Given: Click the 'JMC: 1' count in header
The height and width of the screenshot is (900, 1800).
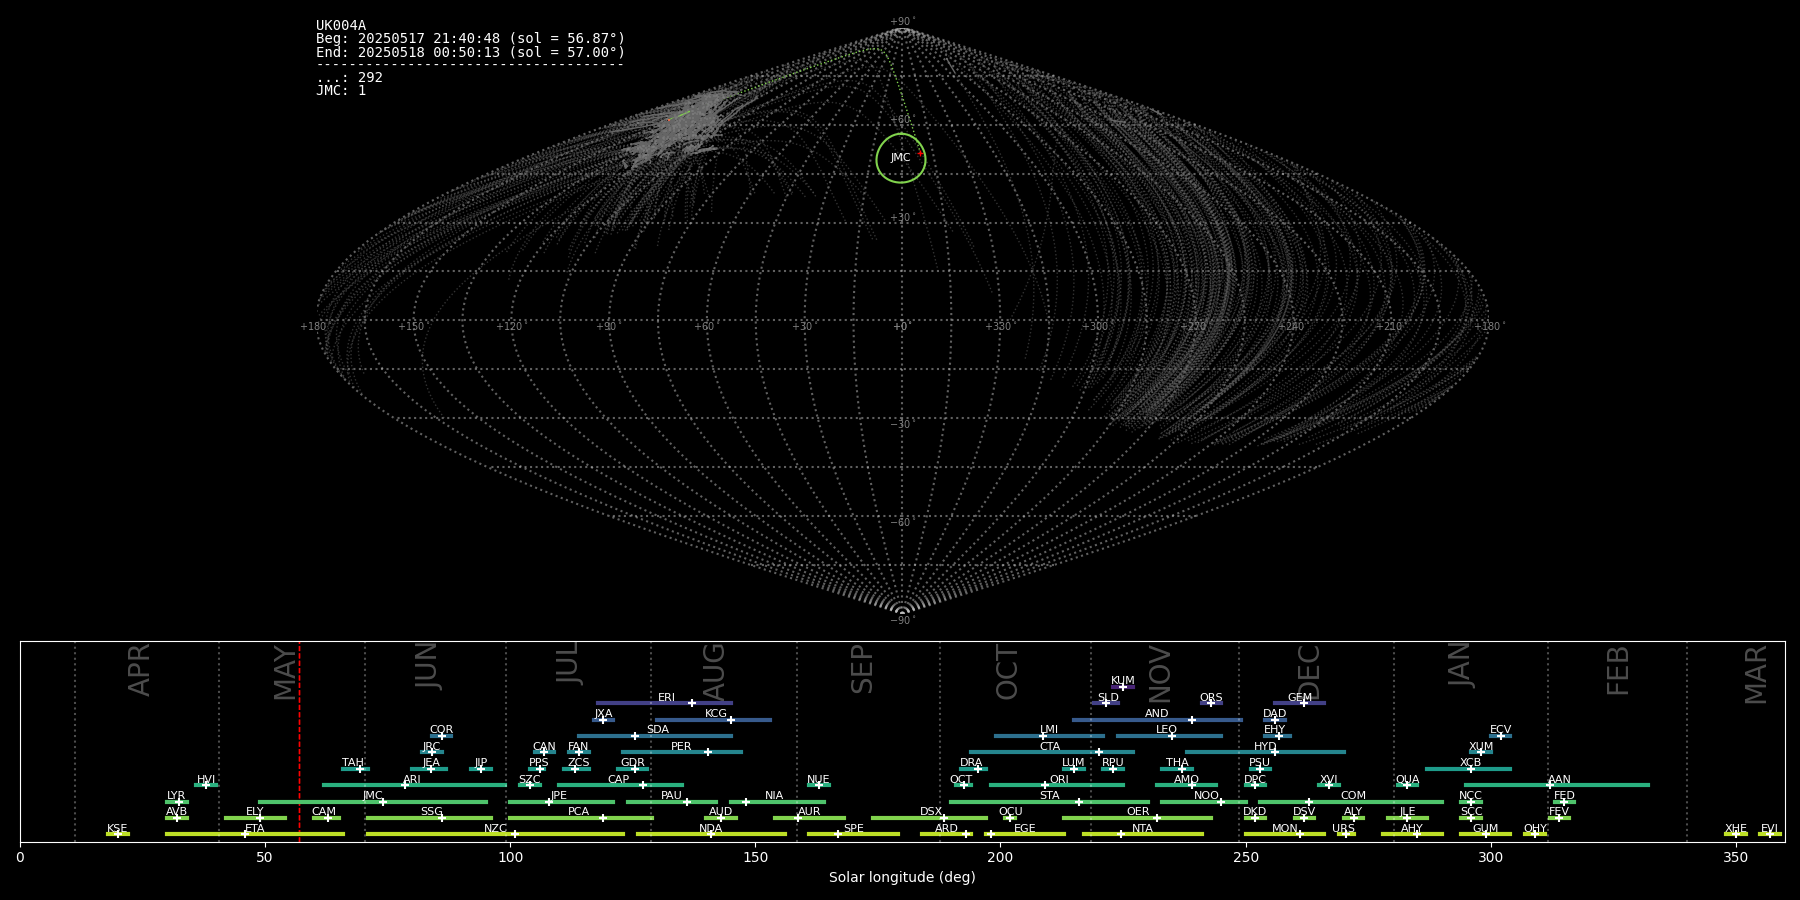Looking at the screenshot, I should click(341, 91).
